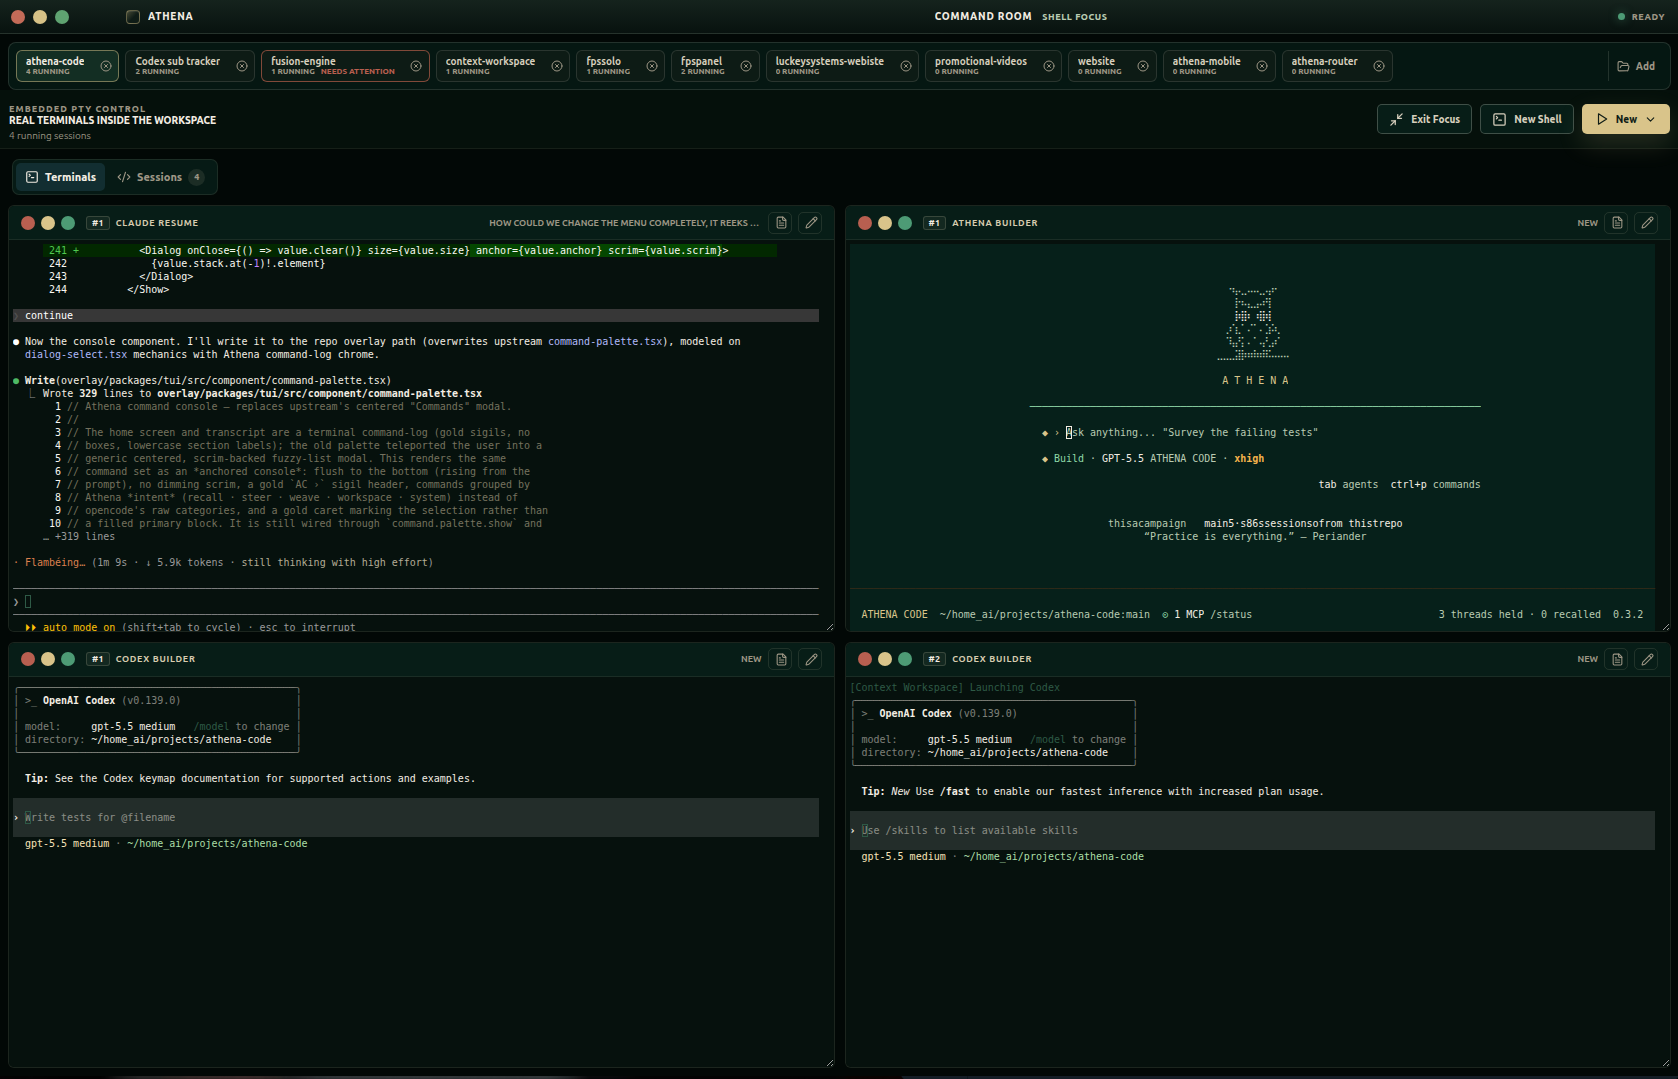
Task: Open the document icon in Claude Resume panel
Action: 782,223
